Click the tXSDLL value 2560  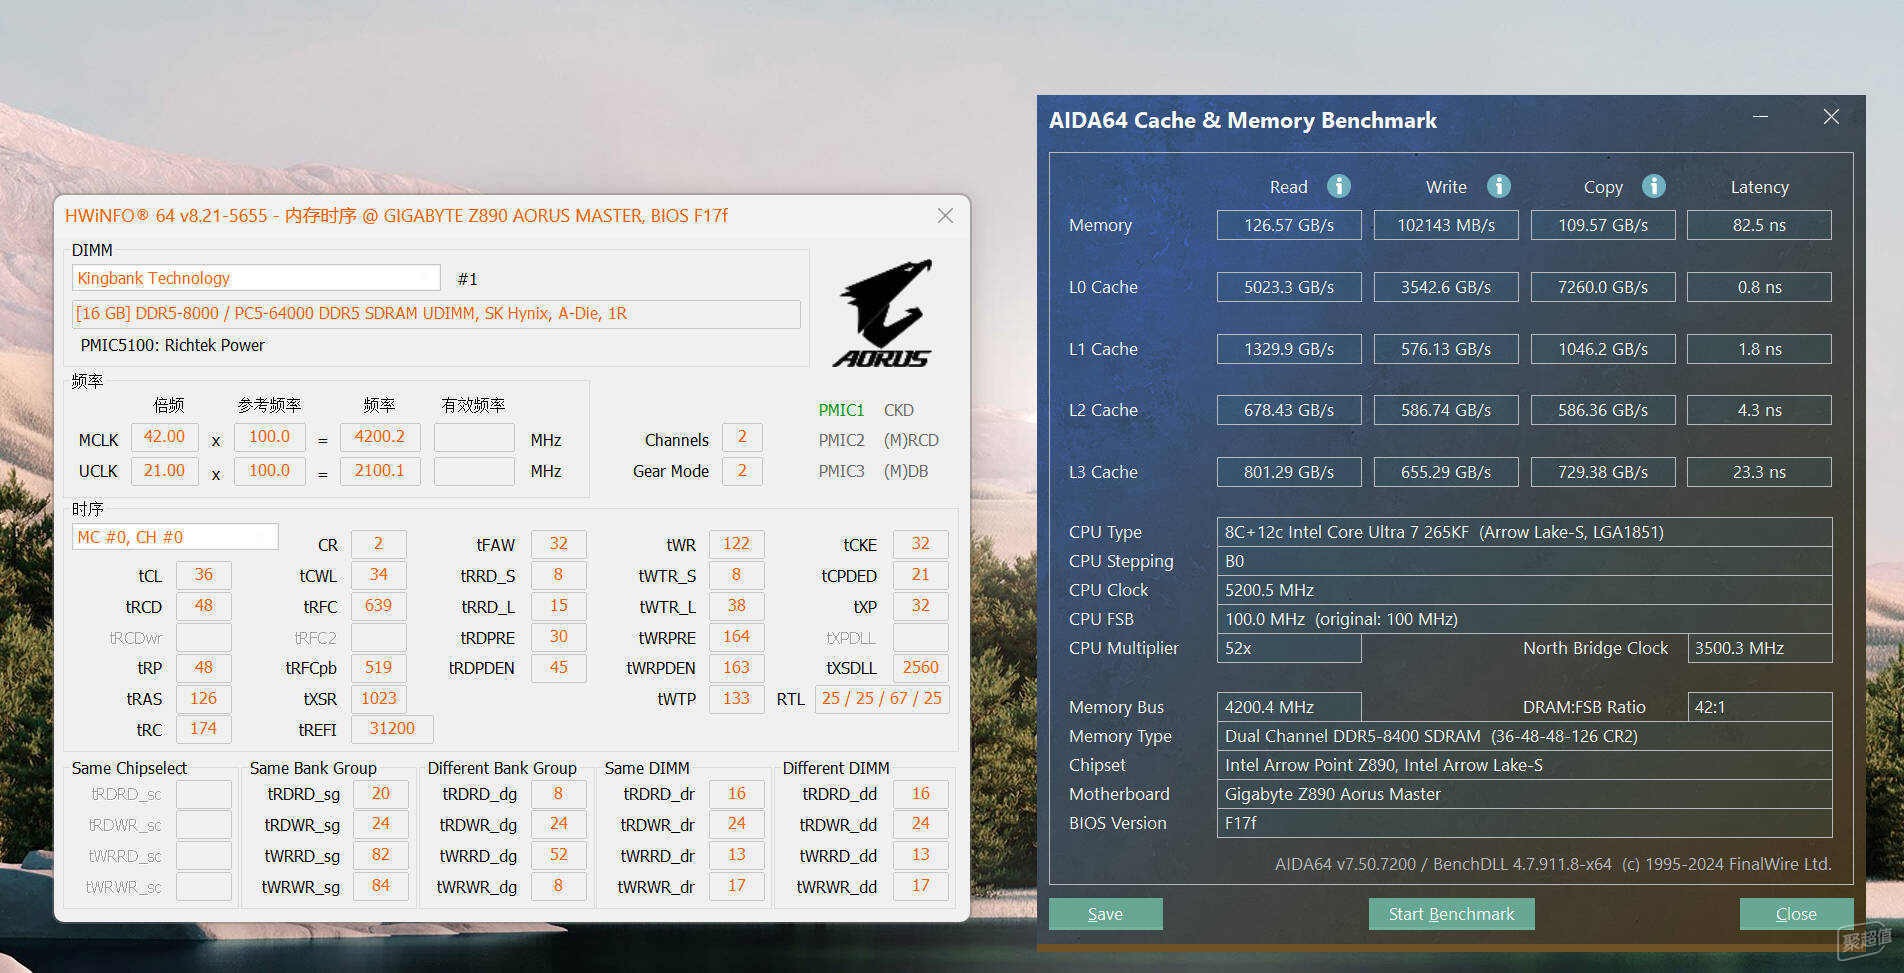pyautogui.click(x=921, y=668)
